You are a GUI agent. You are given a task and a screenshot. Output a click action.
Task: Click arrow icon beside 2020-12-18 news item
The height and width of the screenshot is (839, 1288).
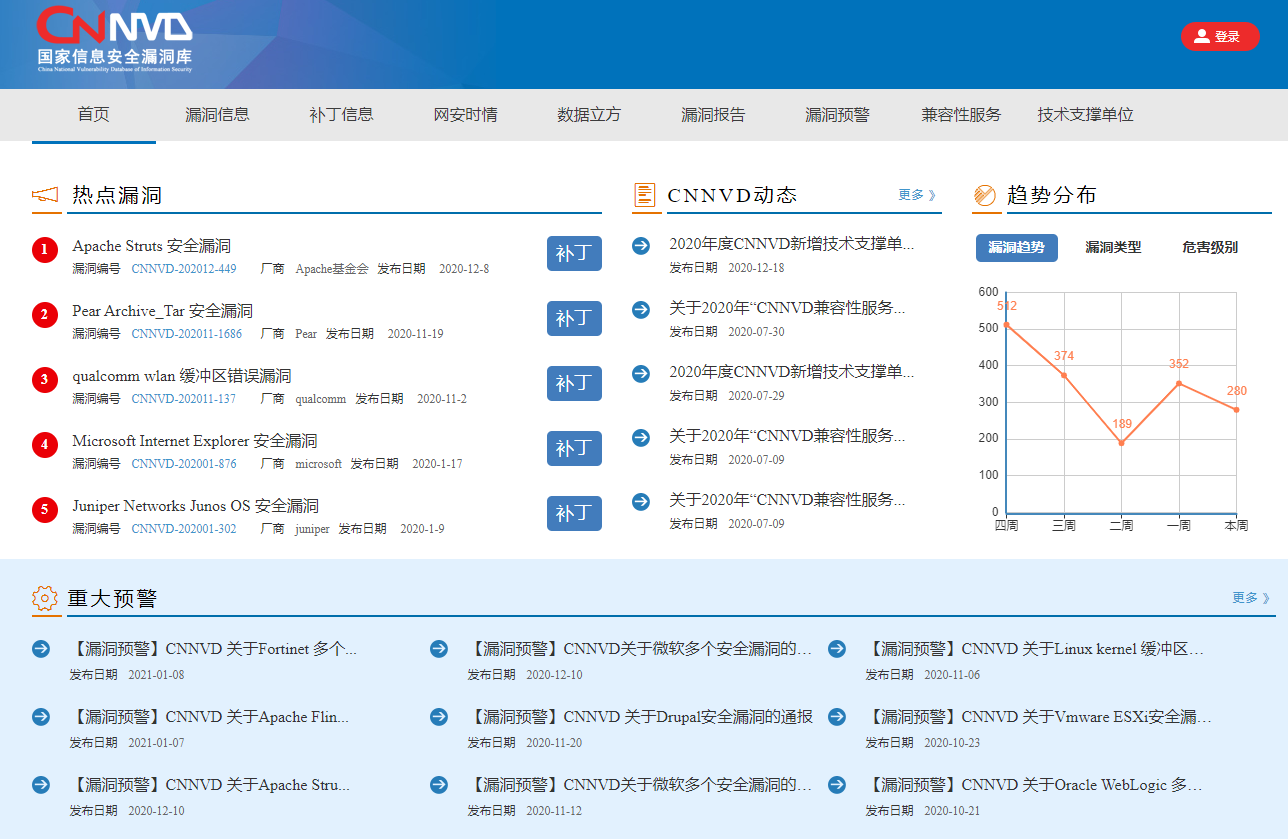[x=641, y=246]
